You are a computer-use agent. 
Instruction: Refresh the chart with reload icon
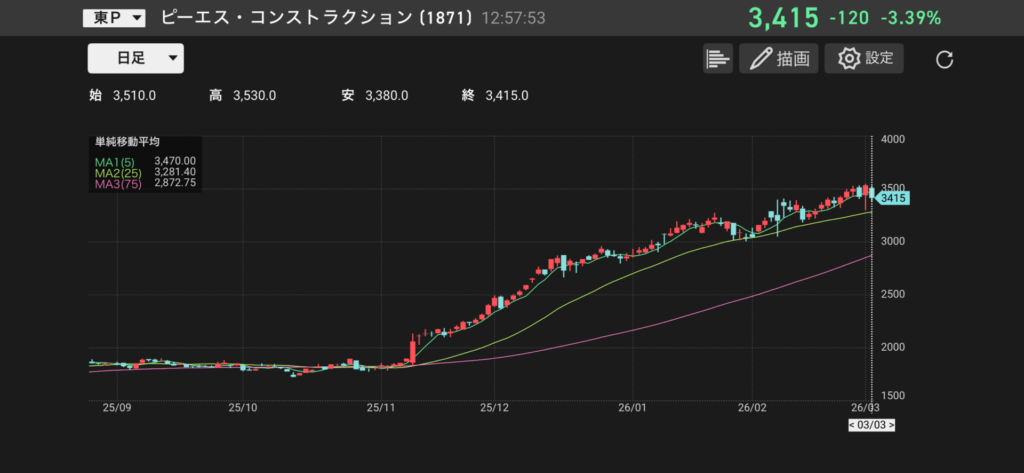(x=944, y=60)
